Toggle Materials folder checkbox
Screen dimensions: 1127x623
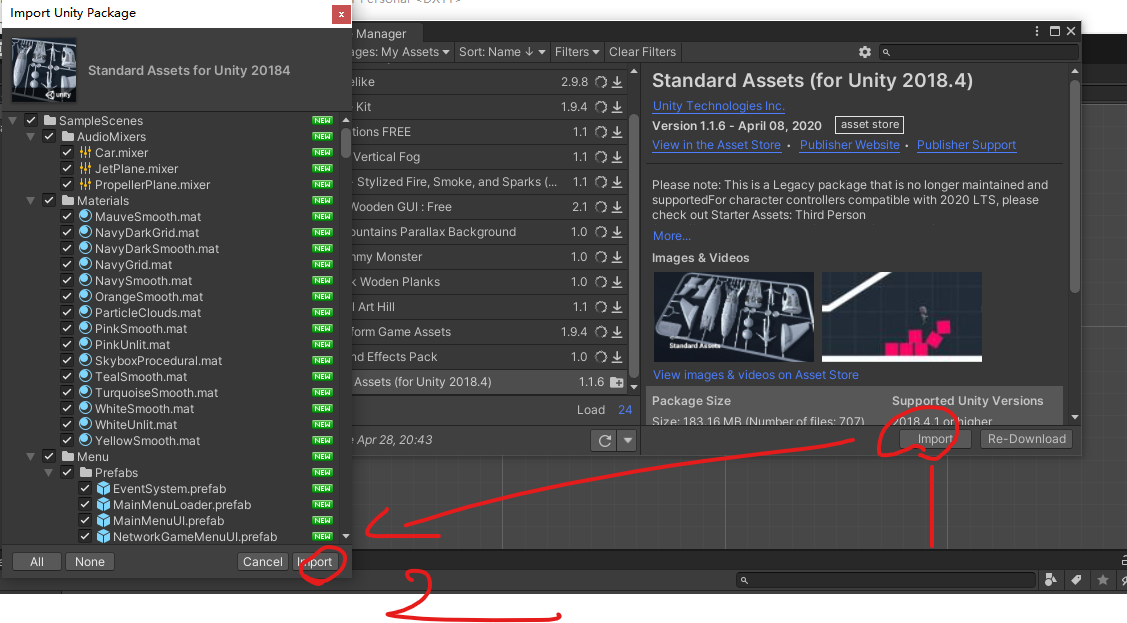pos(49,200)
